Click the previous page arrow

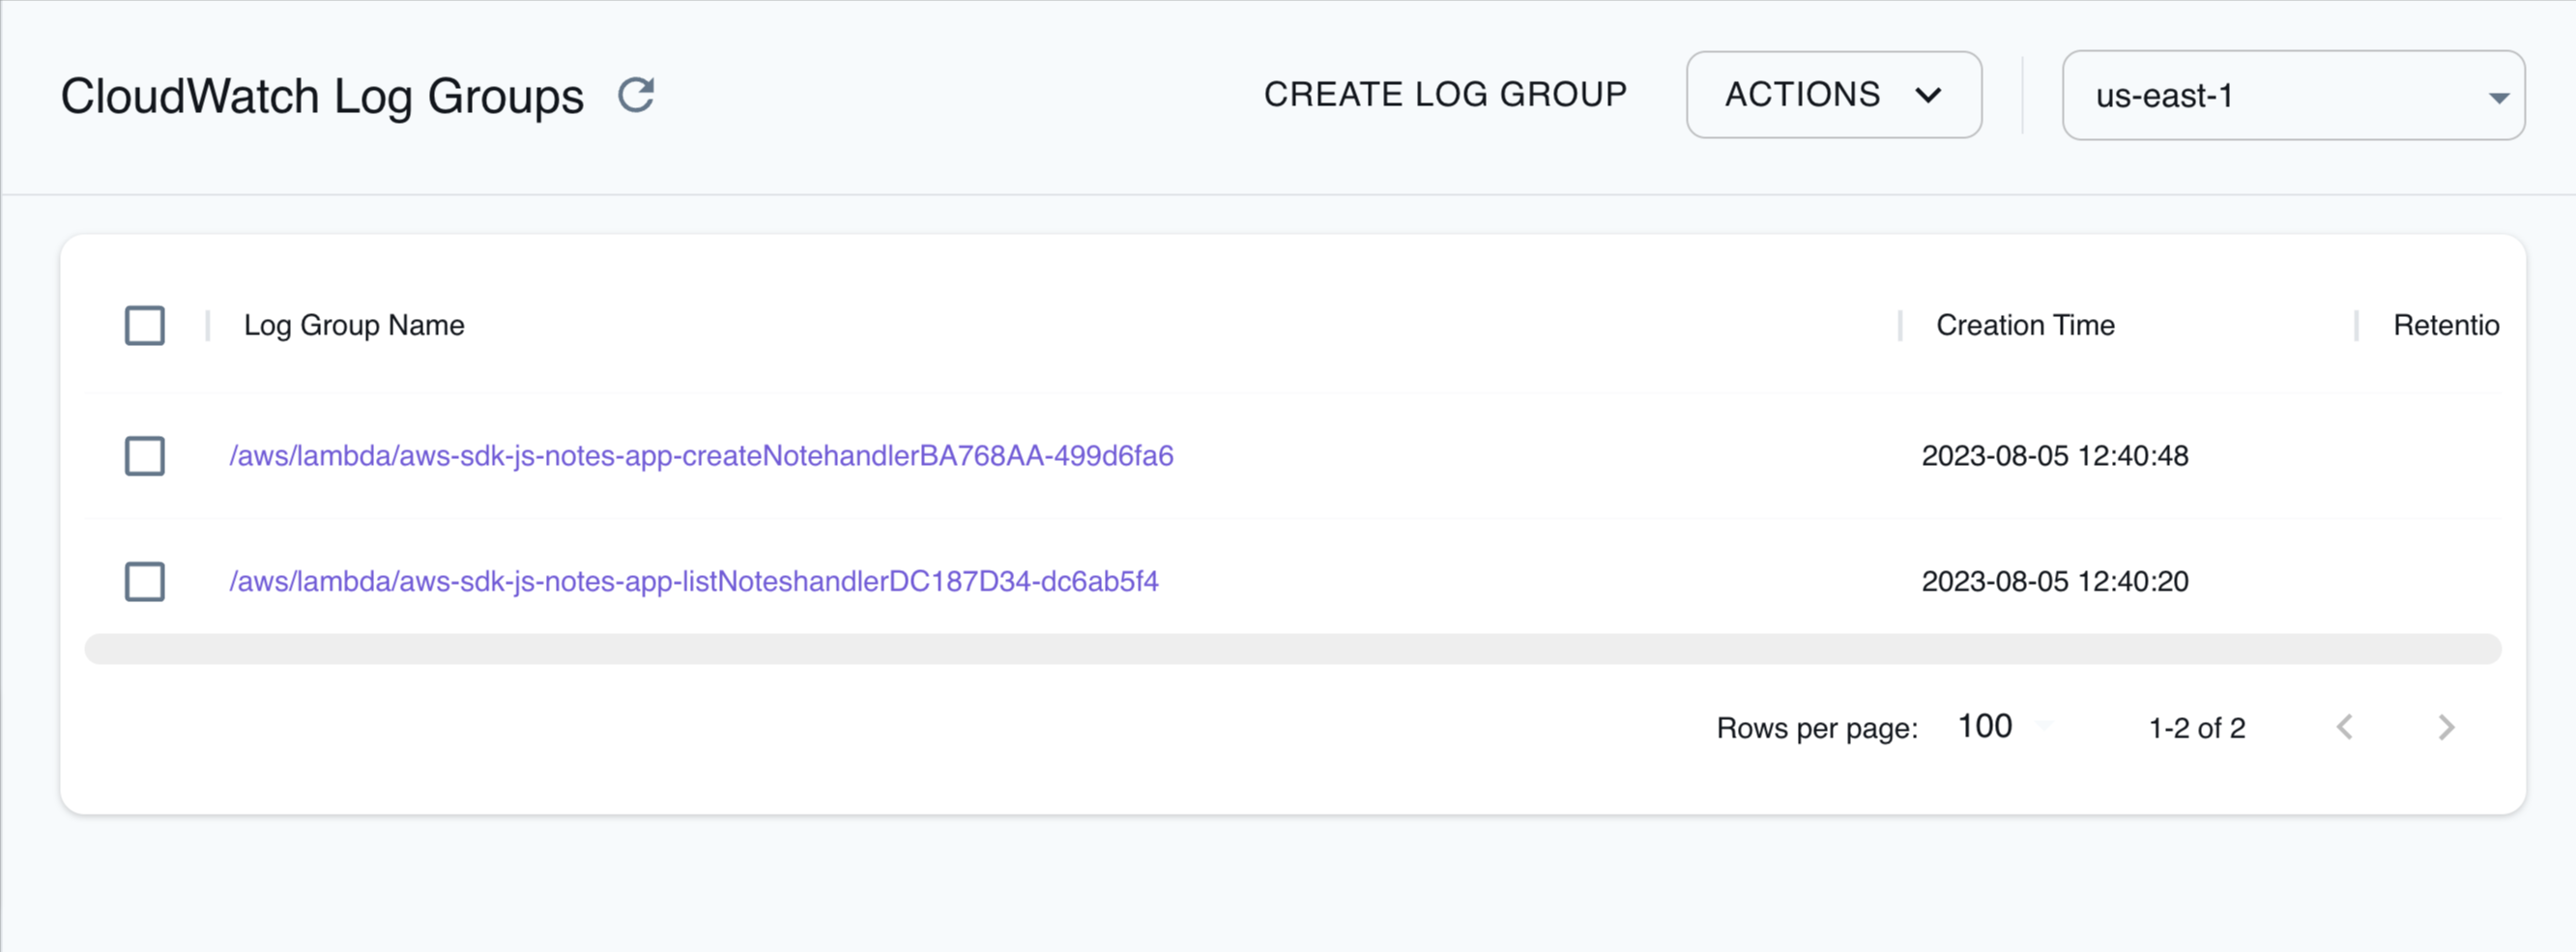(x=2345, y=727)
